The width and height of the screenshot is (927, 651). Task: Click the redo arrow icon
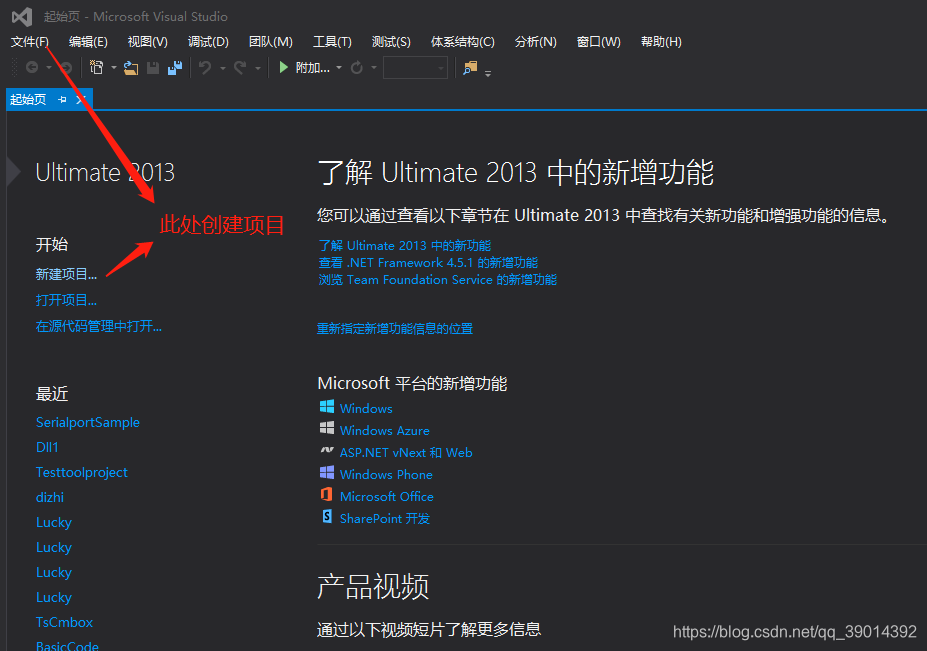[240, 68]
